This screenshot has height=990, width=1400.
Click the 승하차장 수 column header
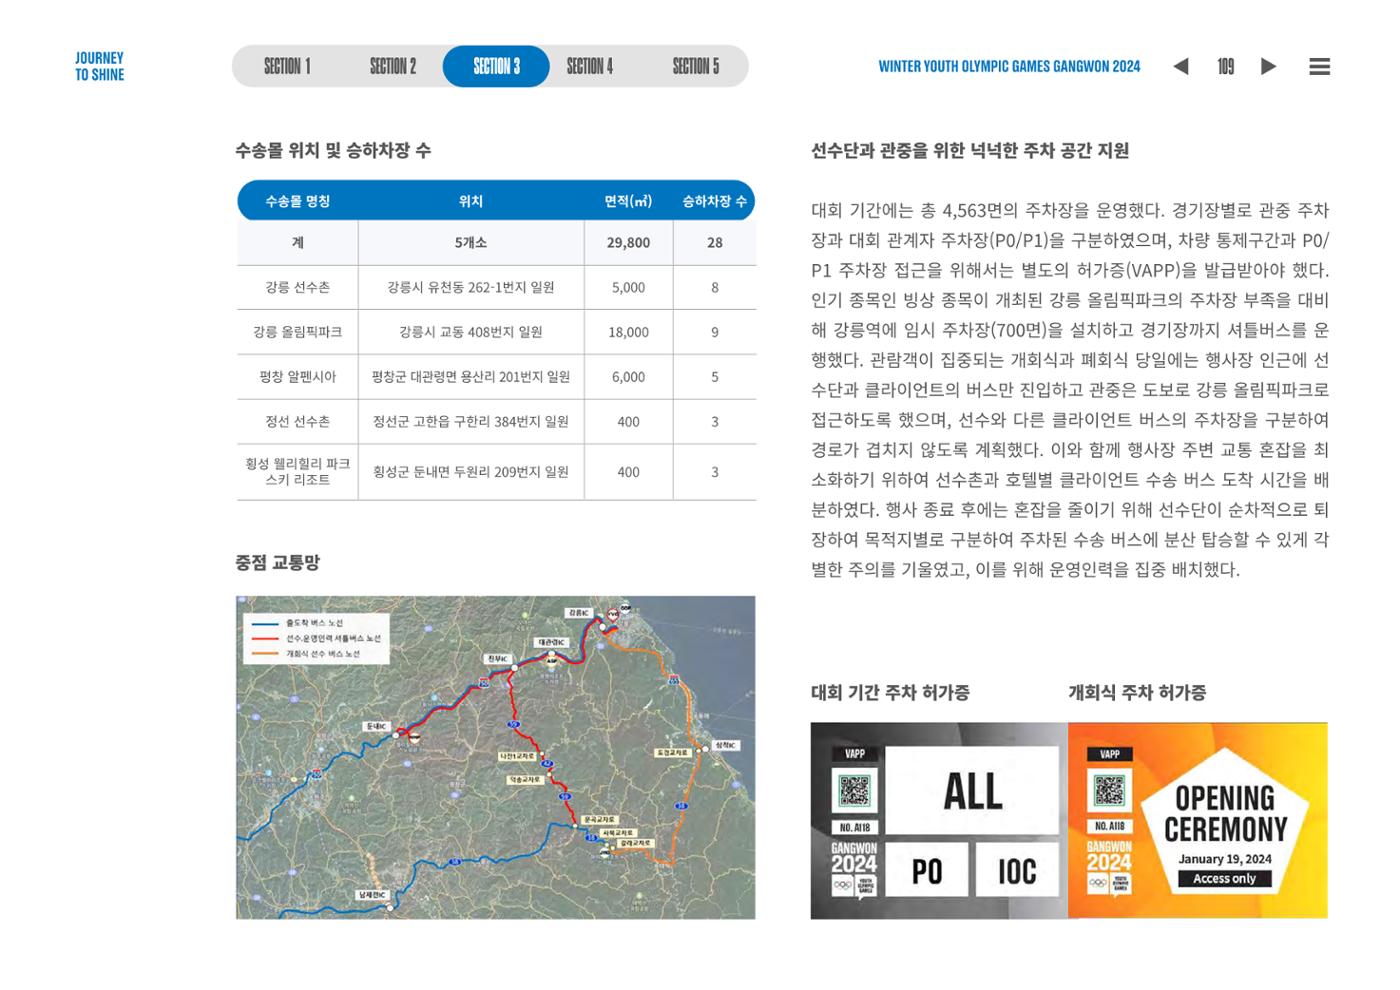pos(714,201)
